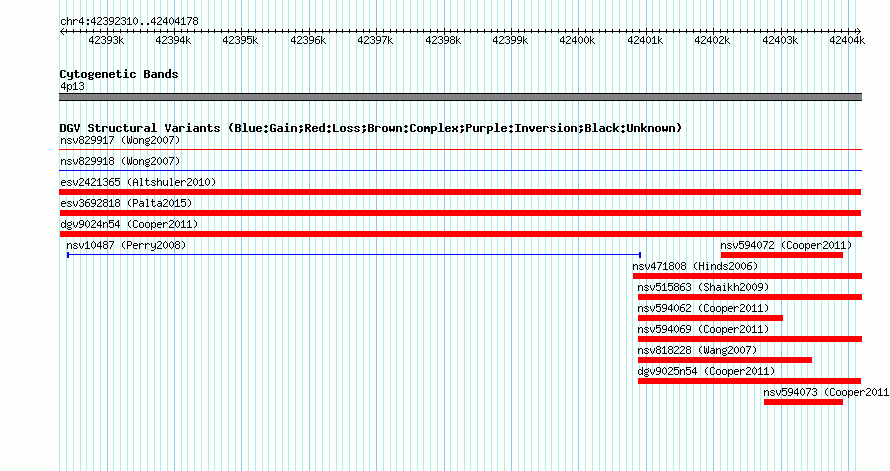Click the chr4:42392310..42404178 coordinate label
Viewport: 890px width, 471px height.
[129, 21]
